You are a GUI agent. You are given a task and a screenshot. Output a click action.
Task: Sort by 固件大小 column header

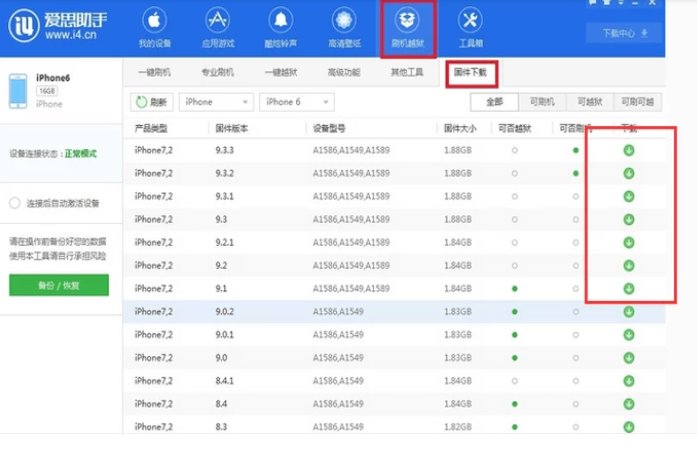pyautogui.click(x=460, y=129)
